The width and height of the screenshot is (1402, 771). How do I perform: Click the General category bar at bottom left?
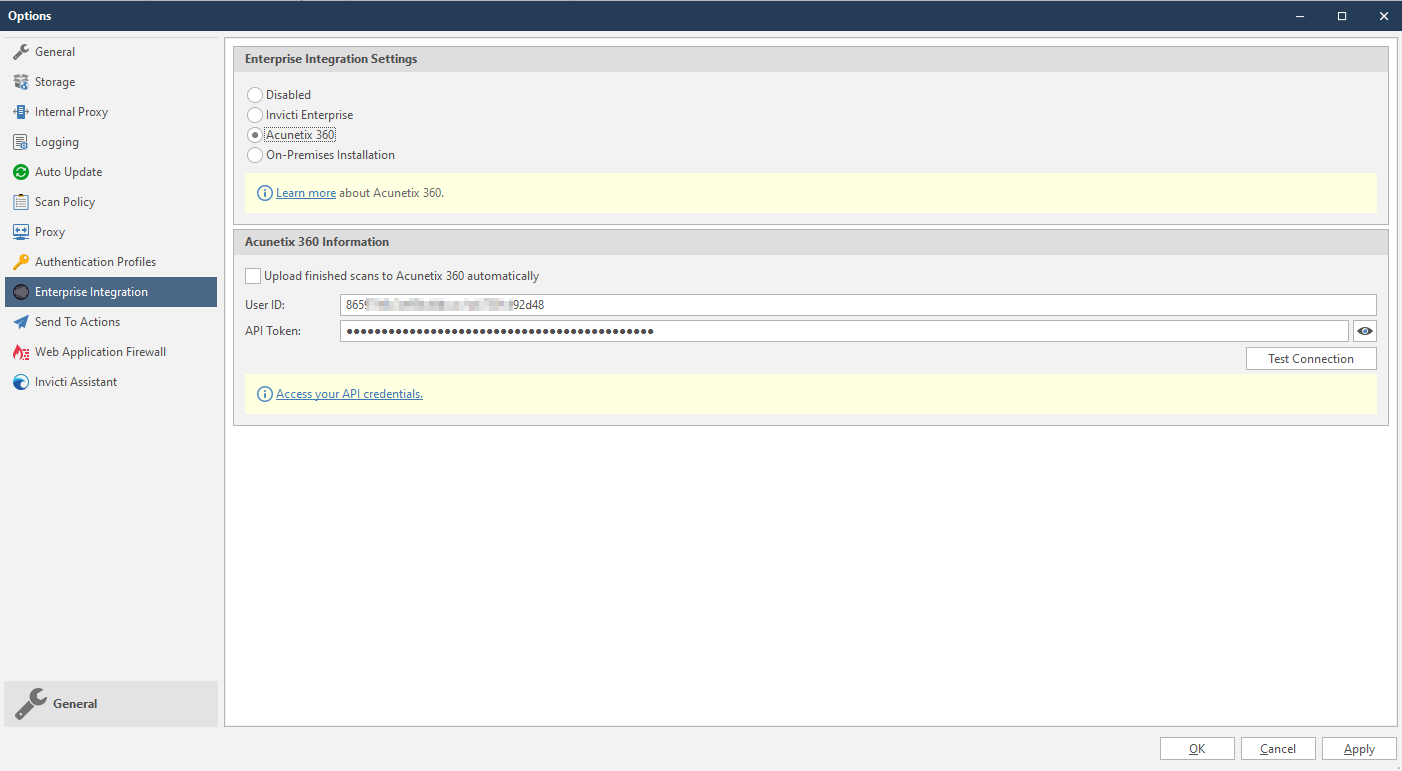(111, 704)
